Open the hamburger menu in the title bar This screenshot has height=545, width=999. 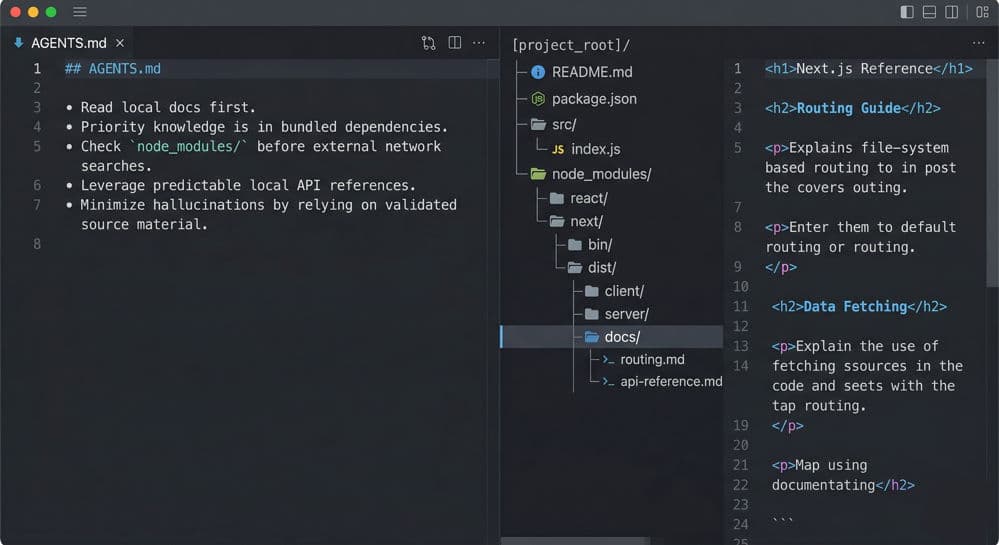pyautogui.click(x=80, y=12)
